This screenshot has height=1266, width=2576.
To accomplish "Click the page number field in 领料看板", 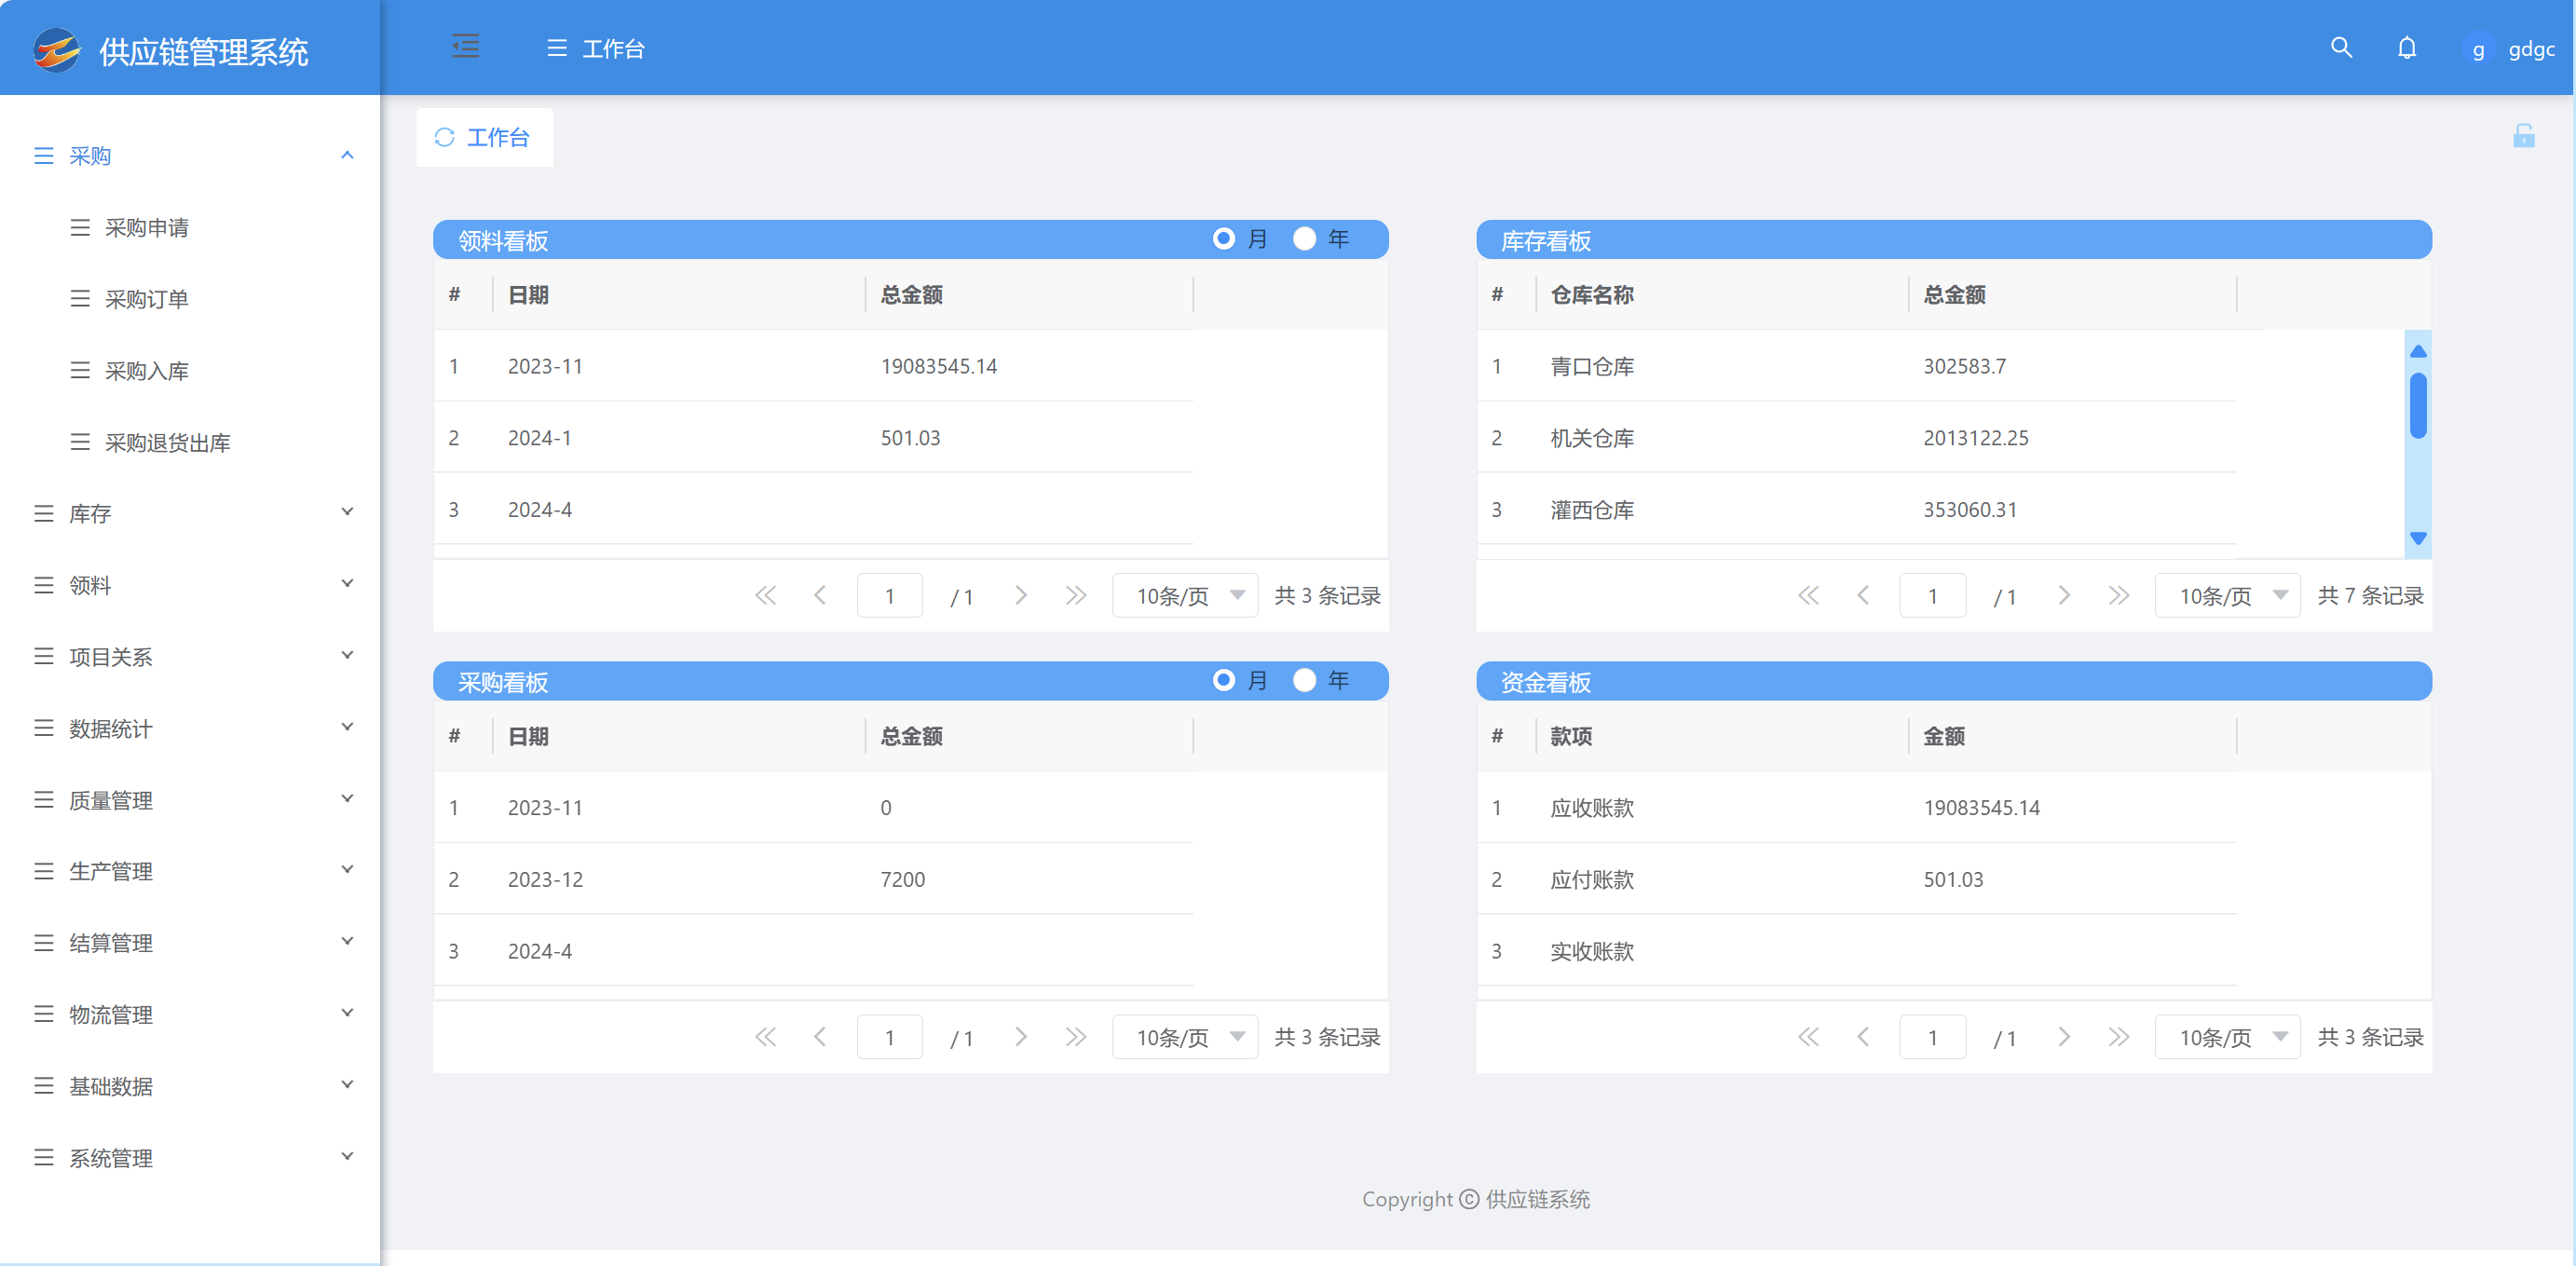I will tap(889, 596).
